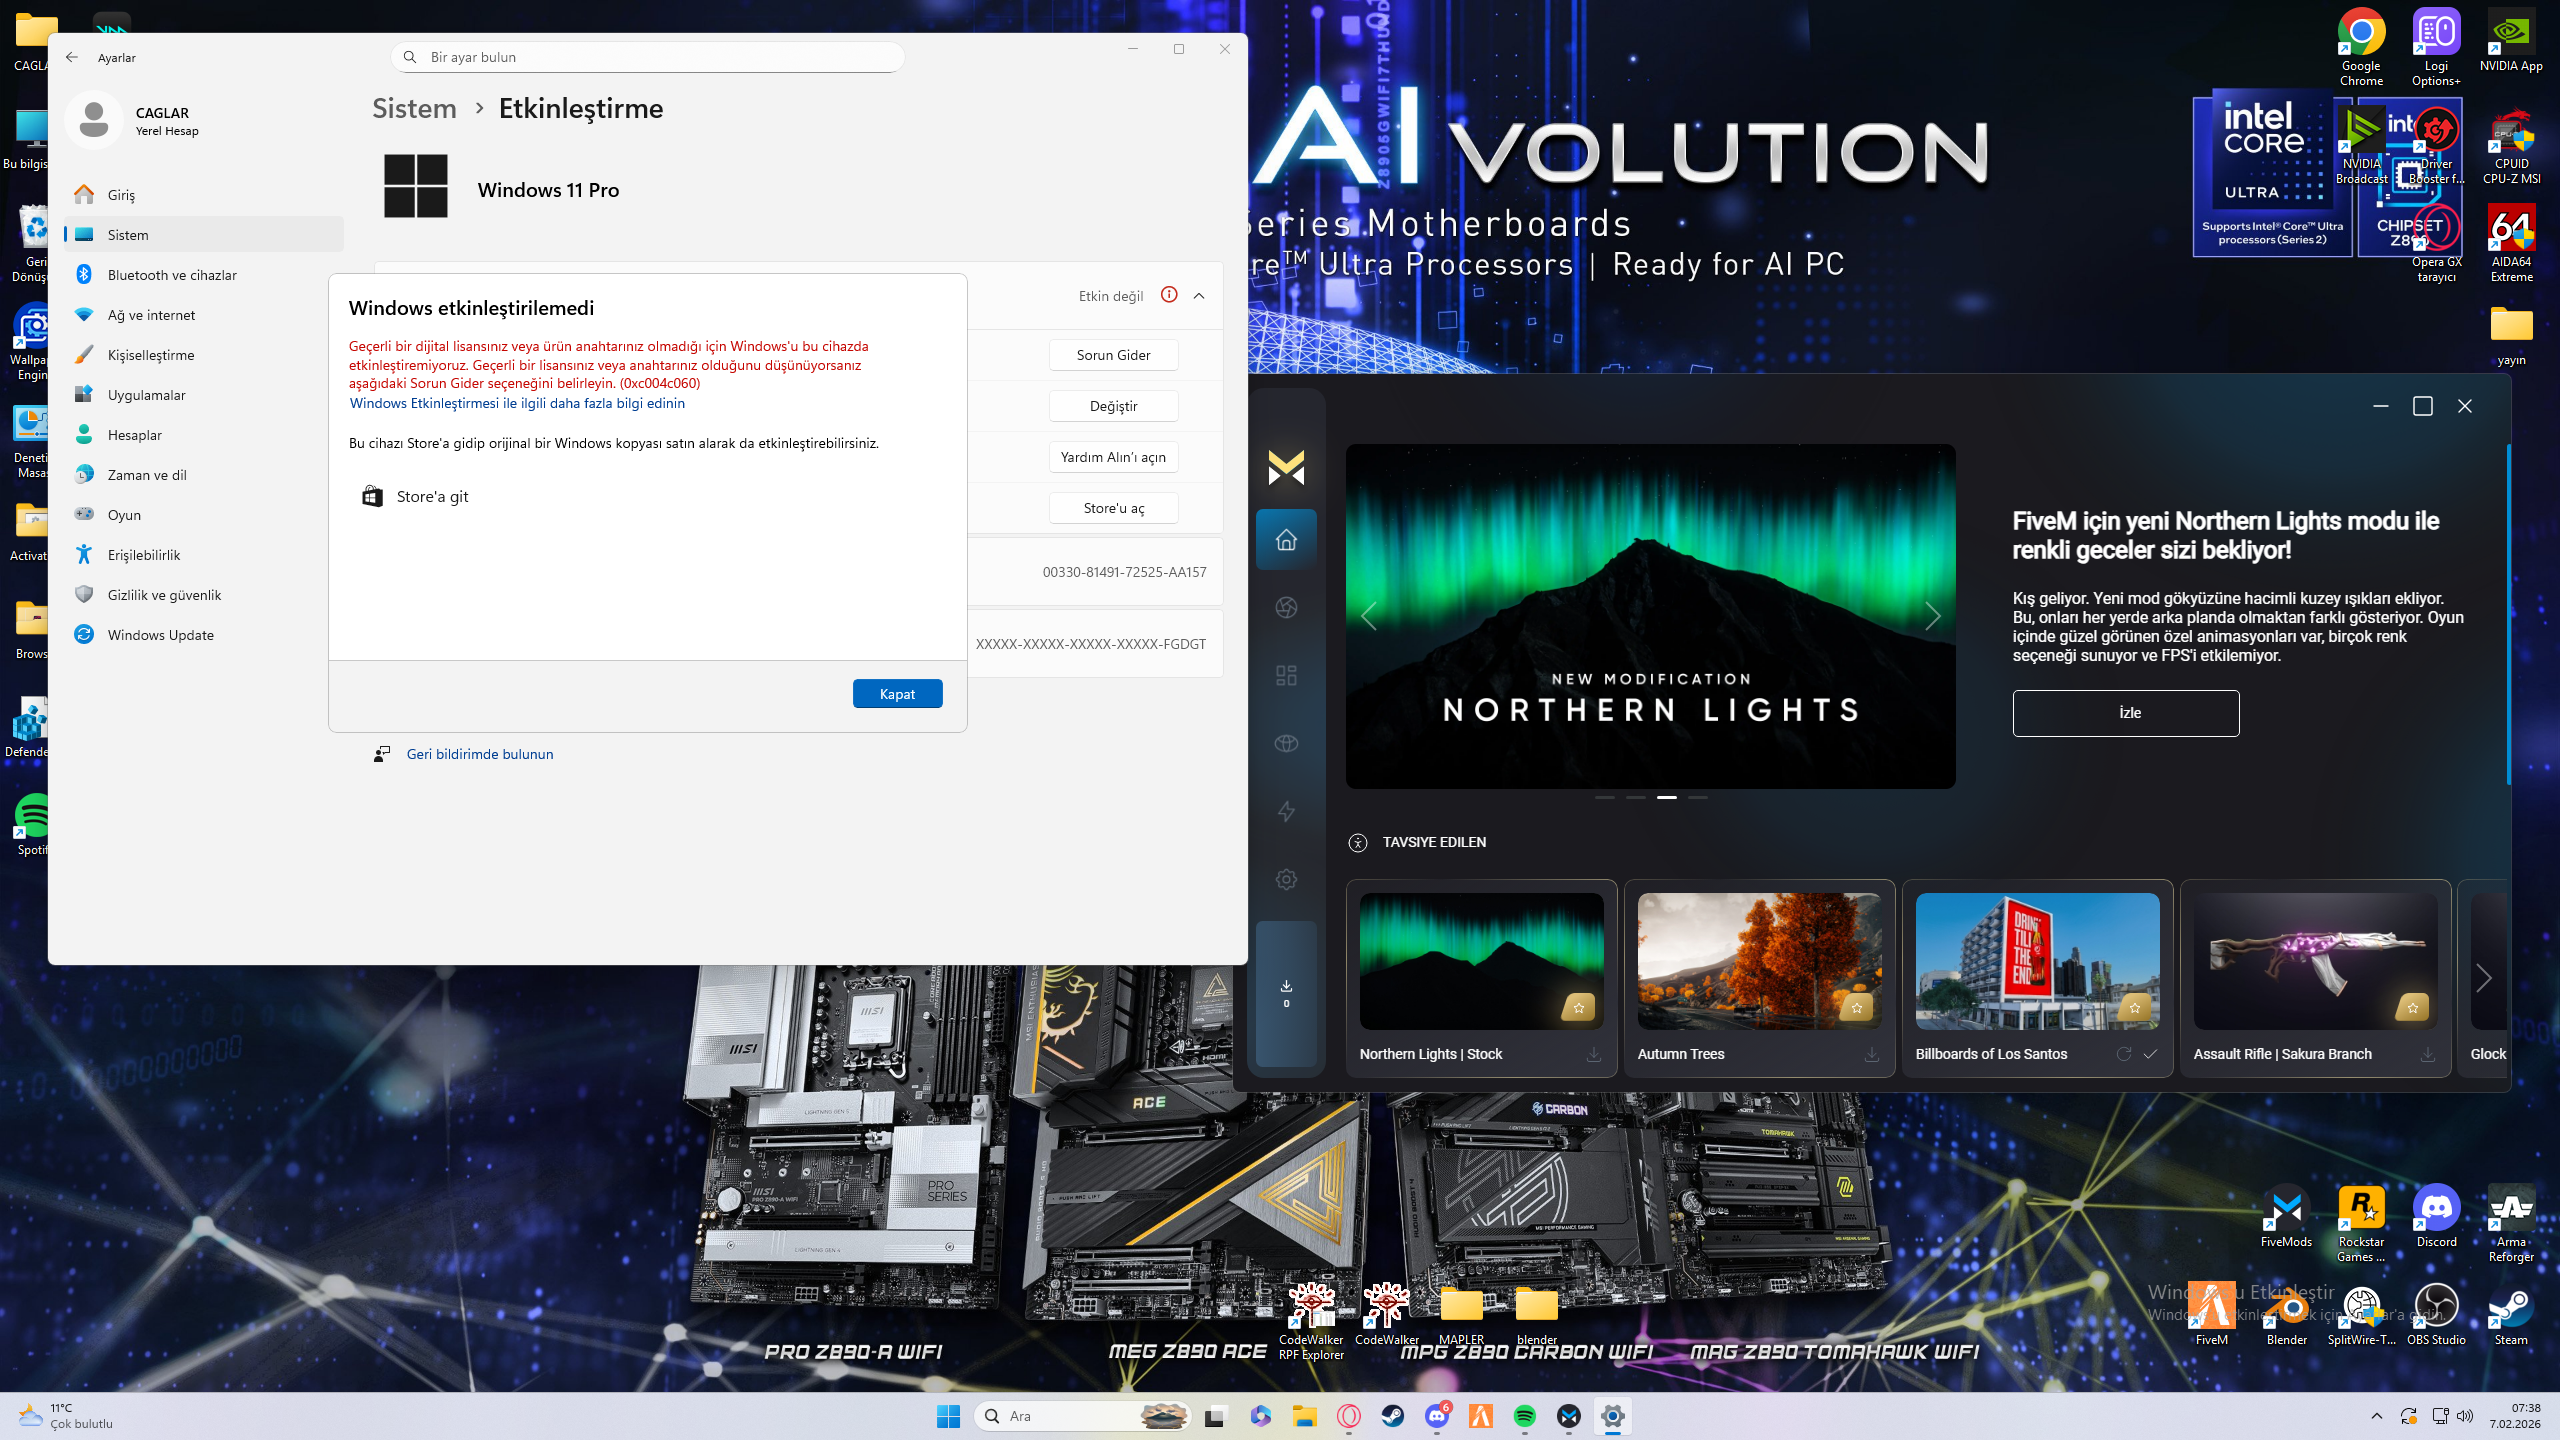This screenshot has height=1440, width=2560.
Task: Click the Değiştir product key button
Action: pos(1113,406)
